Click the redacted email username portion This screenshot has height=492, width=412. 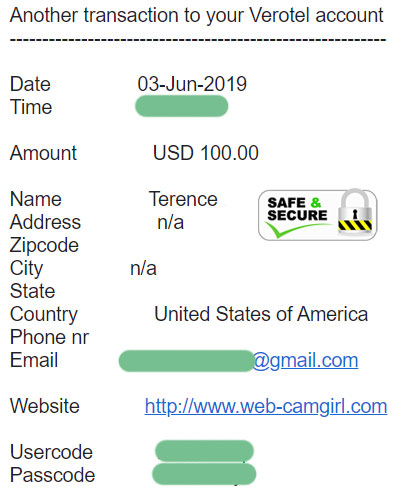[x=186, y=361]
